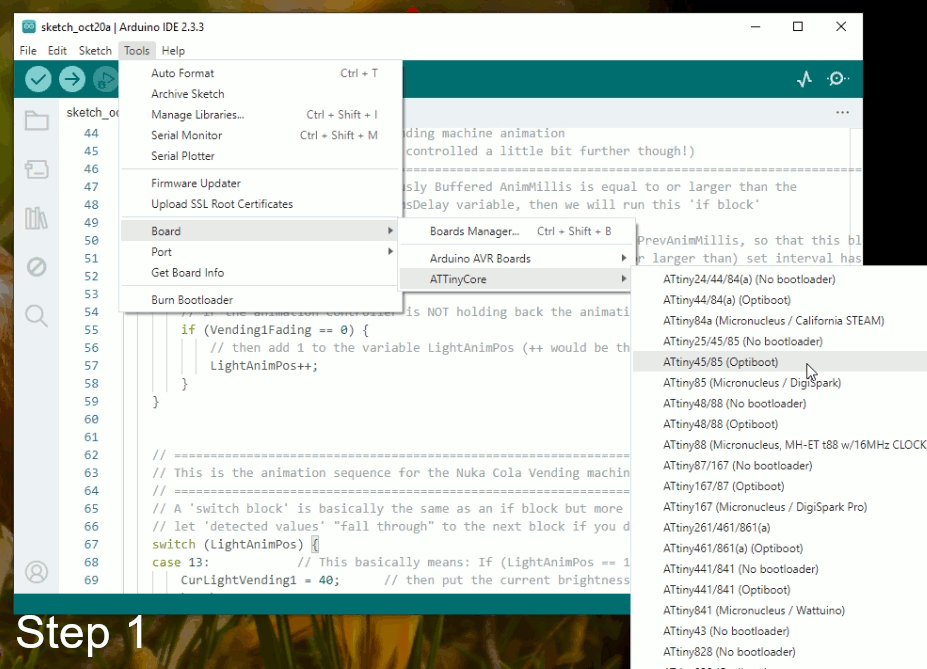Click Get Board Info
Image resolution: width=927 pixels, height=669 pixels.
point(260,272)
